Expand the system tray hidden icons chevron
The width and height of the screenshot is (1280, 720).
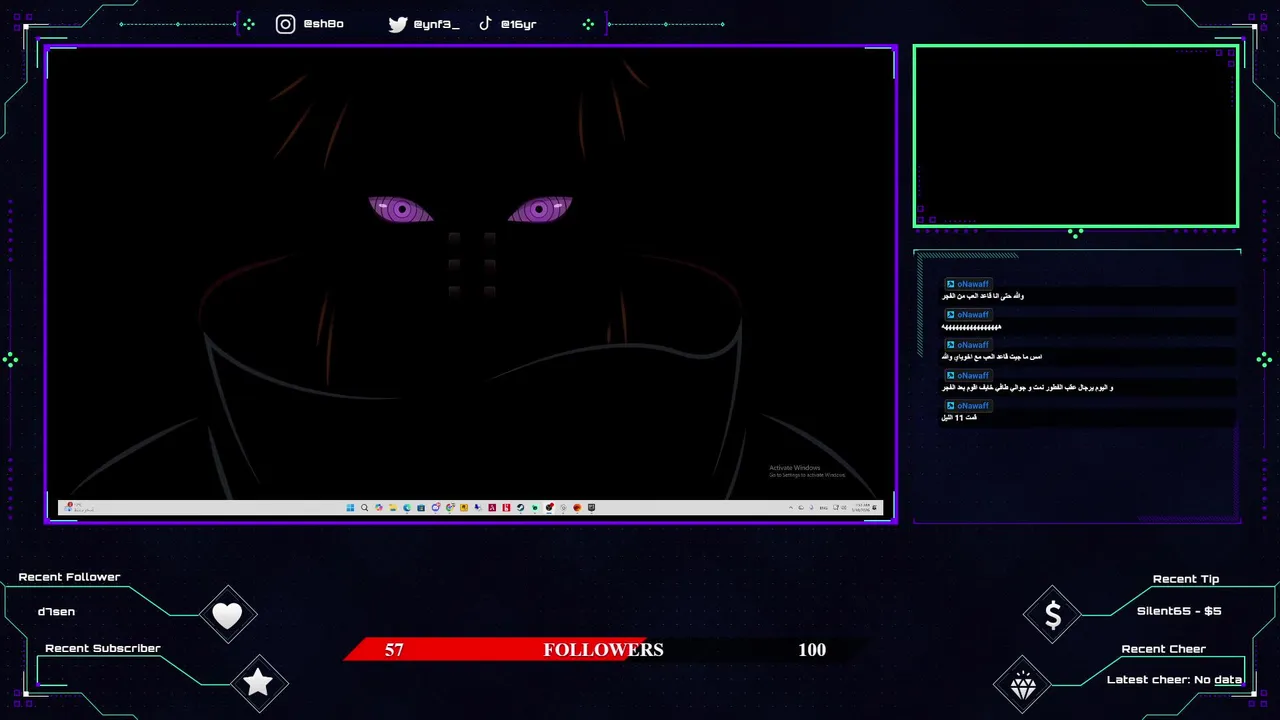(791, 508)
